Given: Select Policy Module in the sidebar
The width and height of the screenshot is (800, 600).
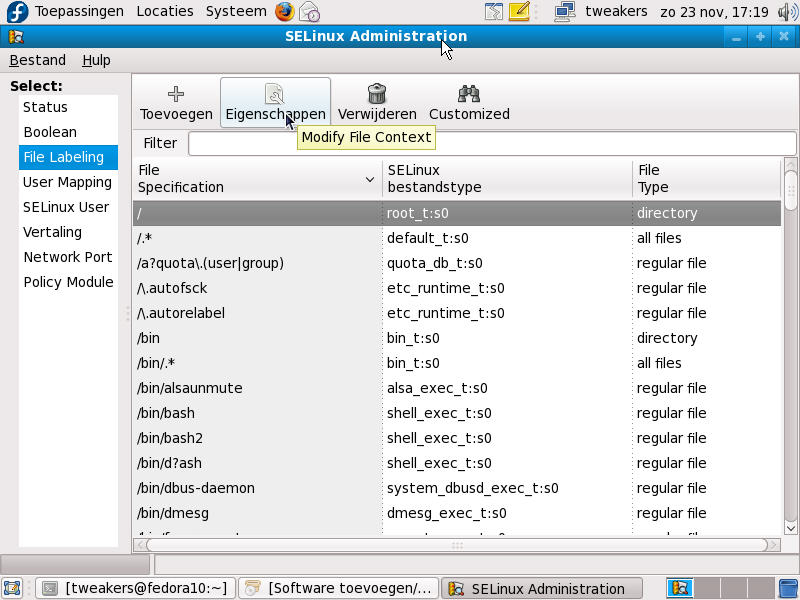Looking at the screenshot, I should point(68,282).
